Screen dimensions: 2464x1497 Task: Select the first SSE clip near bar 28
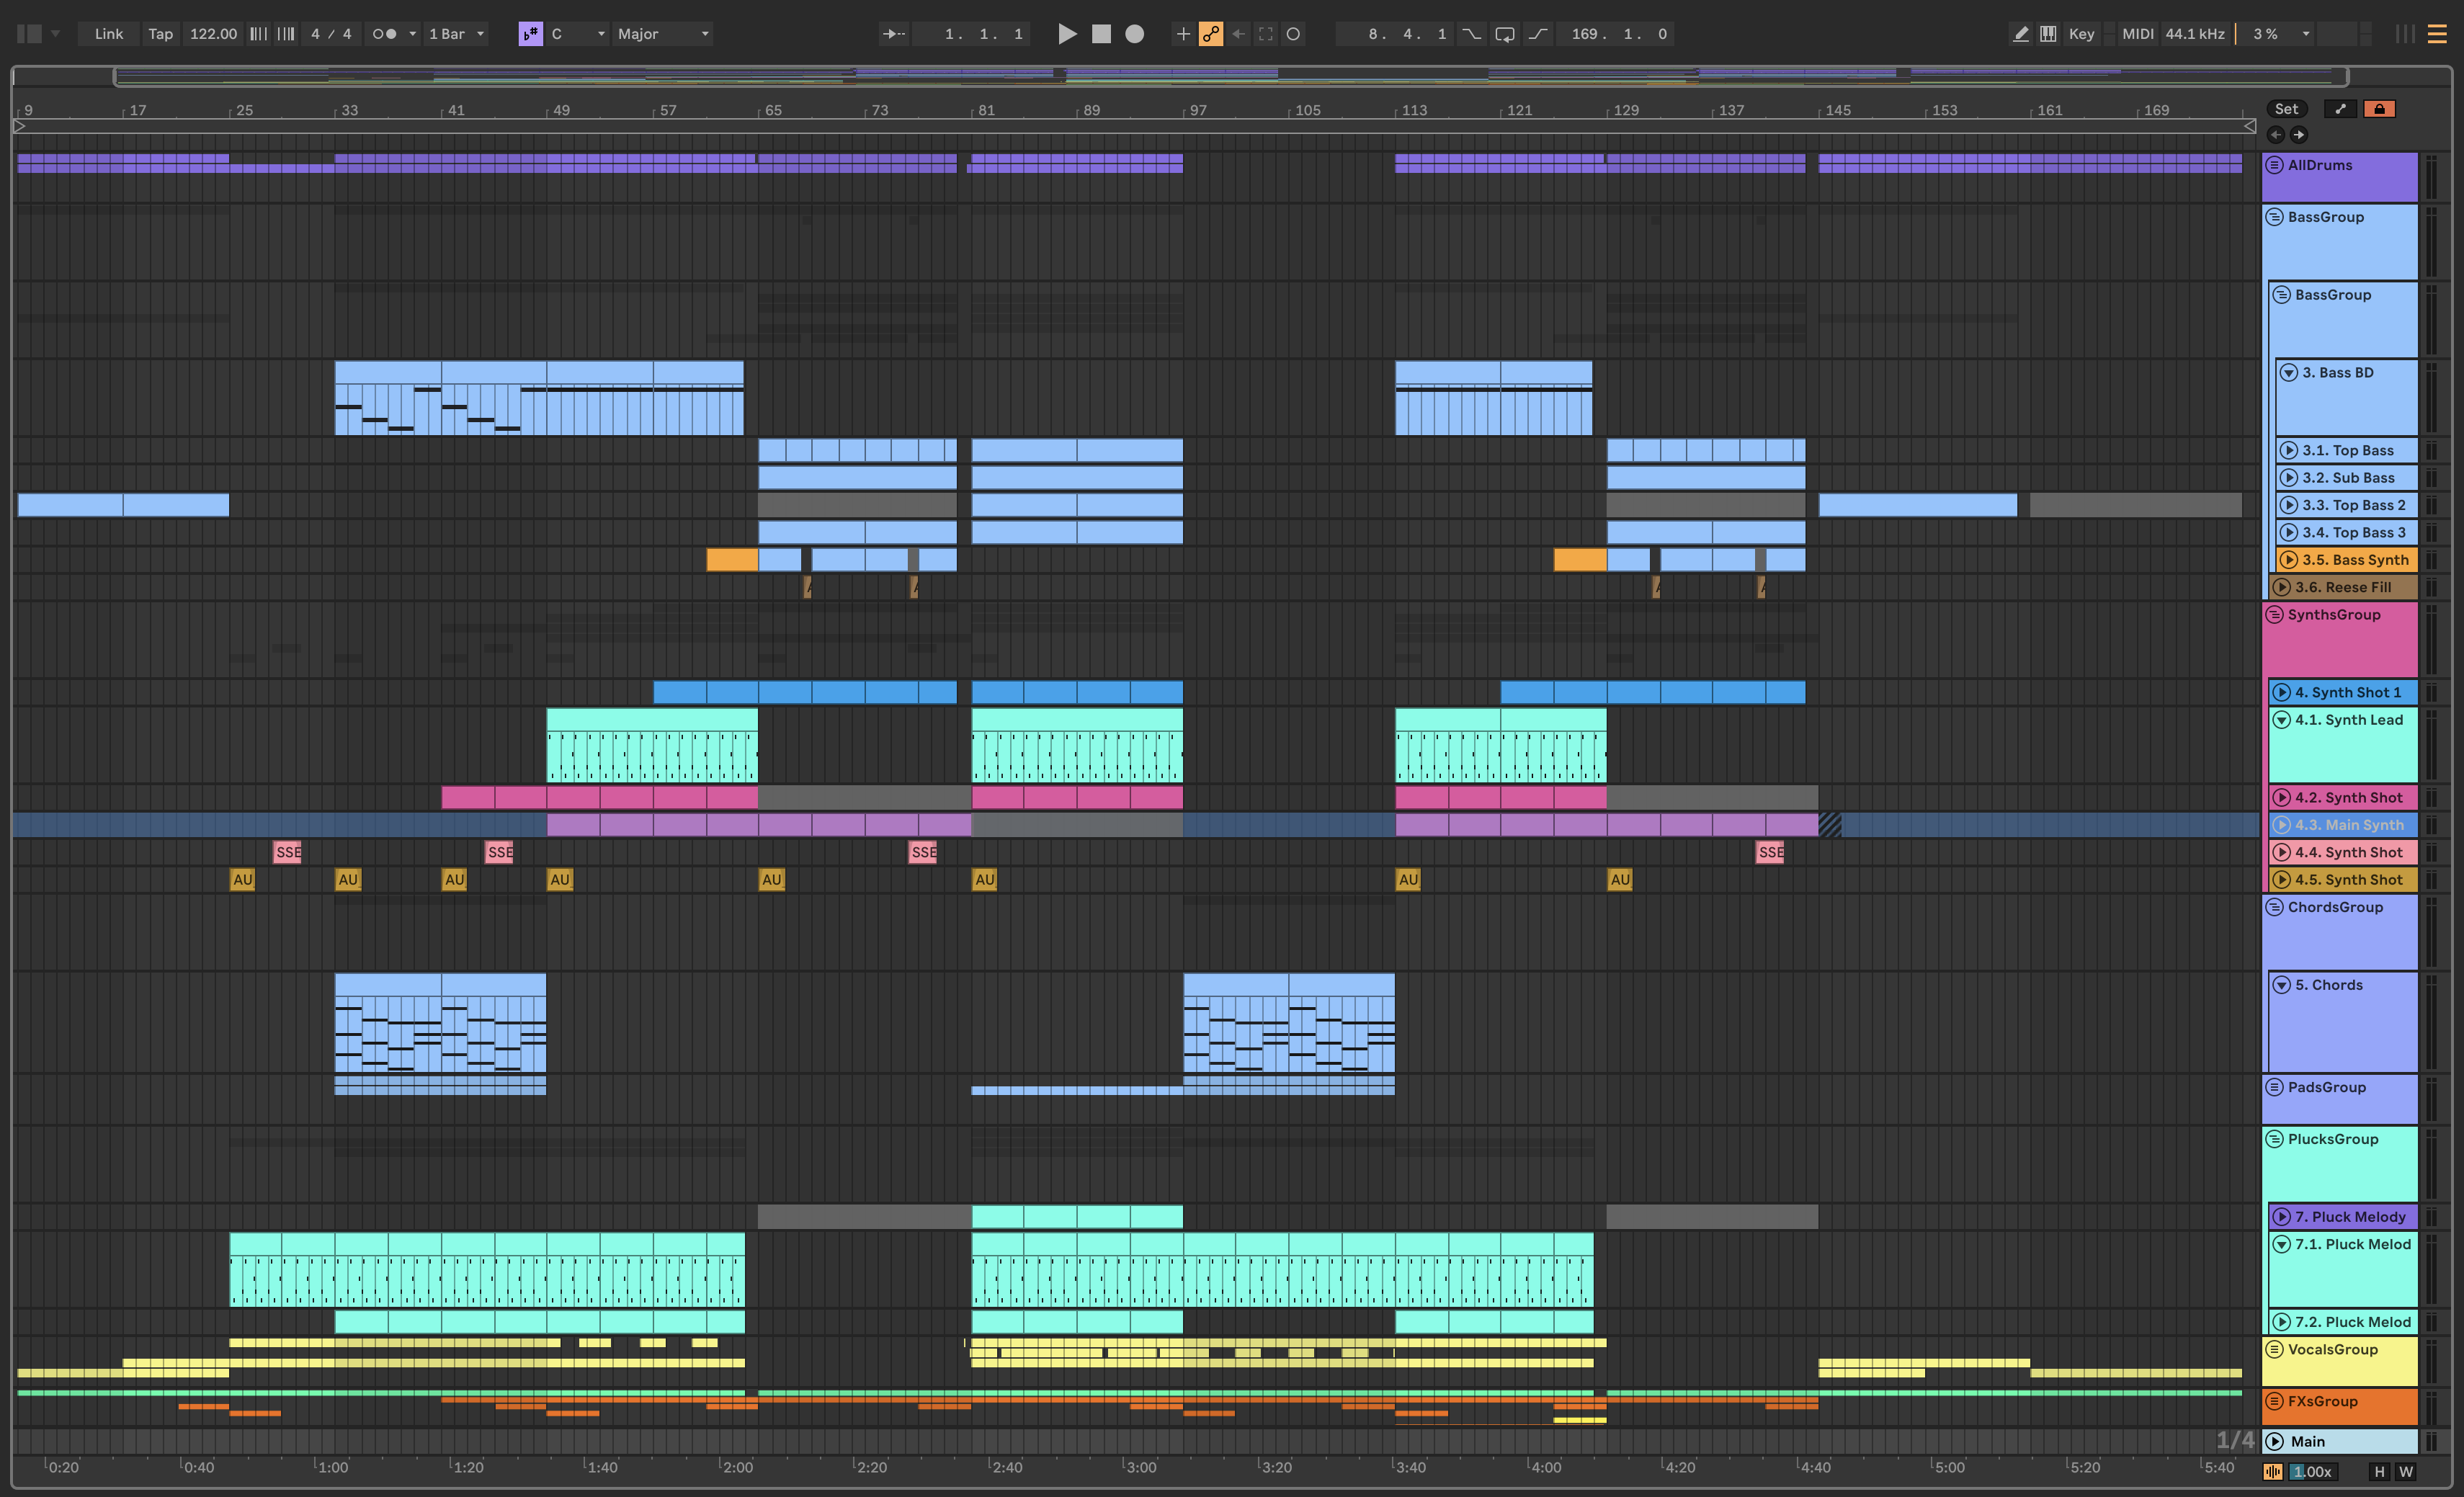pos(287,852)
